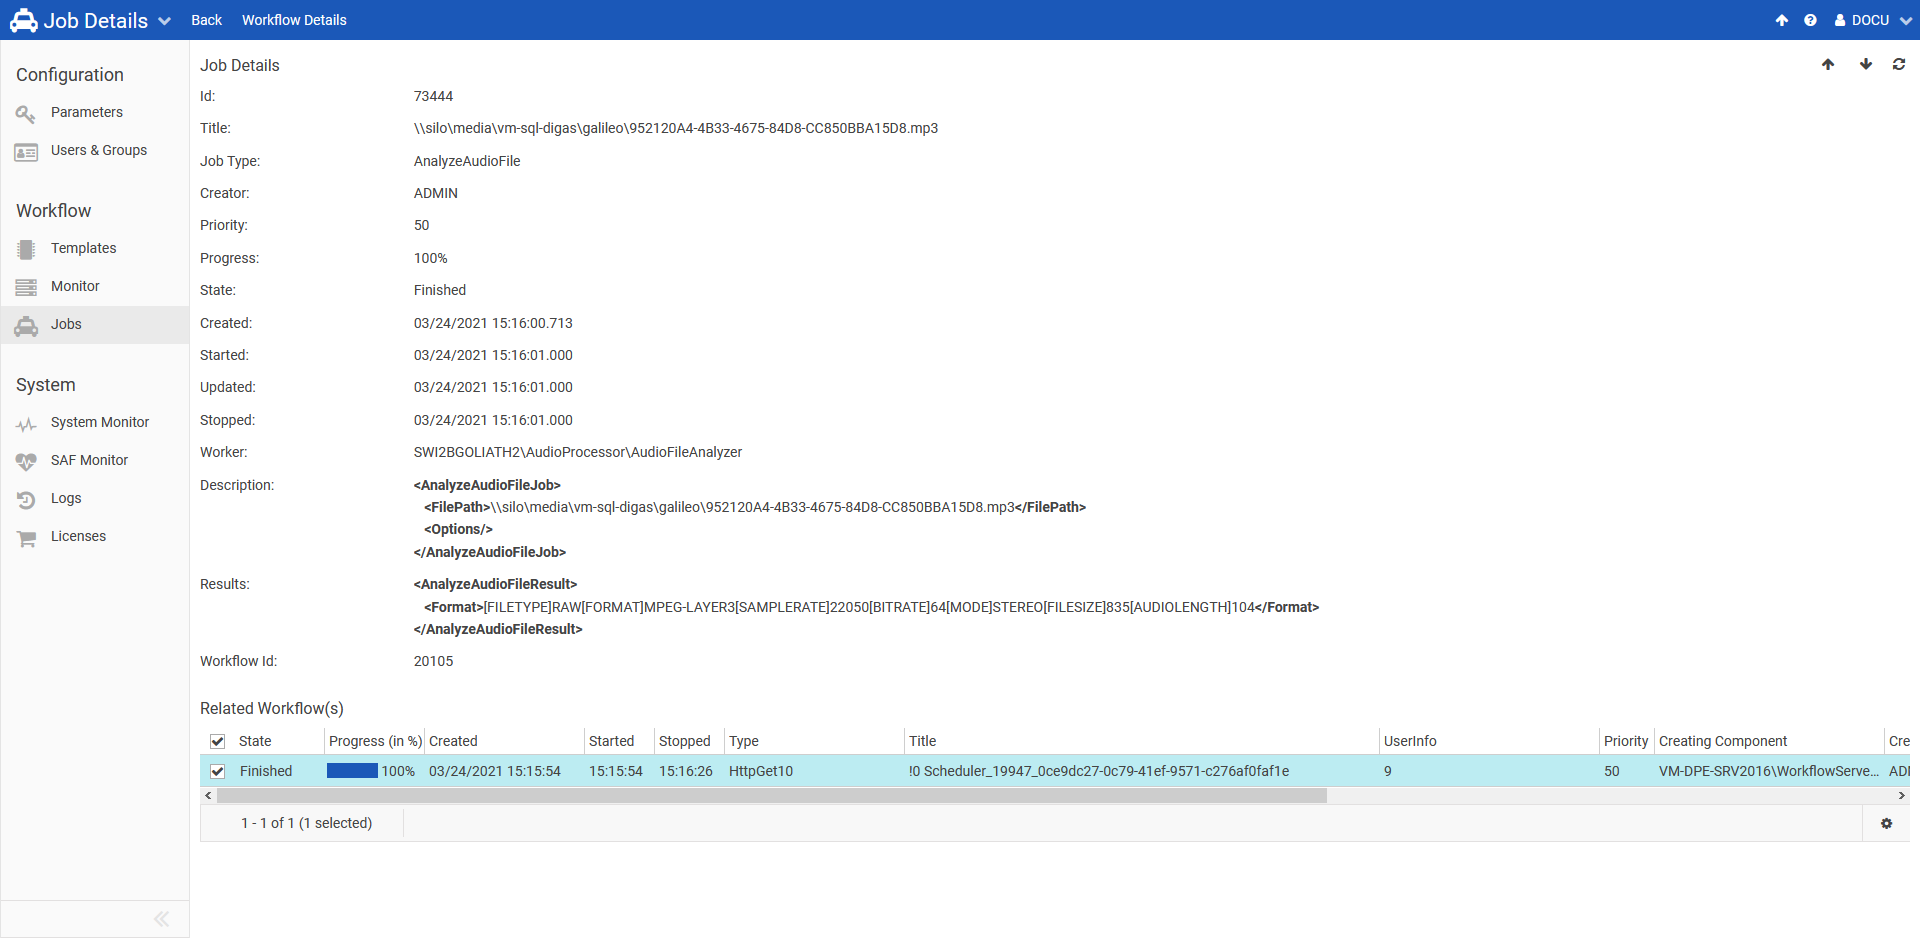Viewport: 1920px width, 938px height.
Task: Open help via question mark icon
Action: (1810, 20)
